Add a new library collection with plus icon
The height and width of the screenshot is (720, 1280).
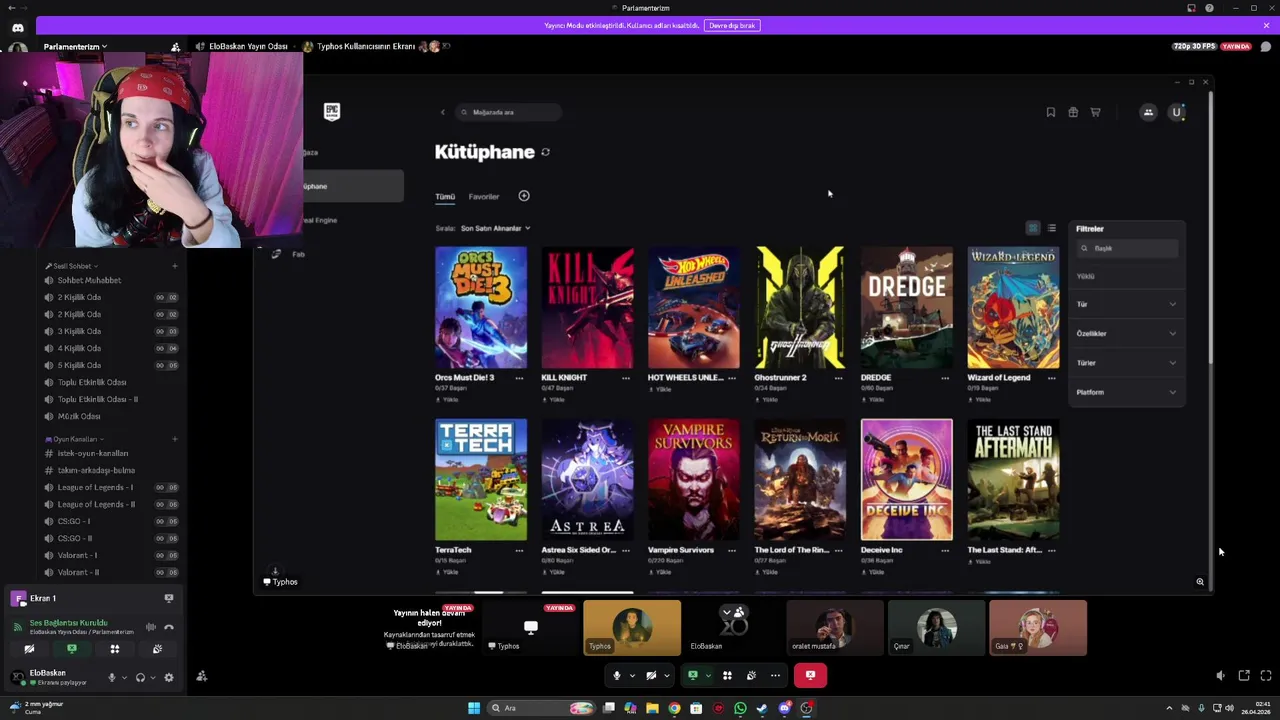[x=524, y=196]
